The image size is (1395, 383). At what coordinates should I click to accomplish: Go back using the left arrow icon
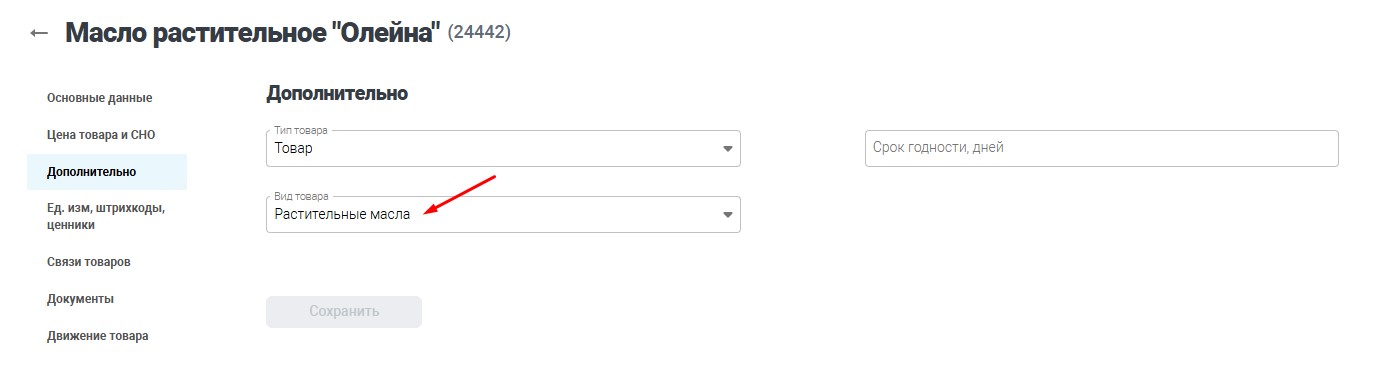pyautogui.click(x=39, y=33)
